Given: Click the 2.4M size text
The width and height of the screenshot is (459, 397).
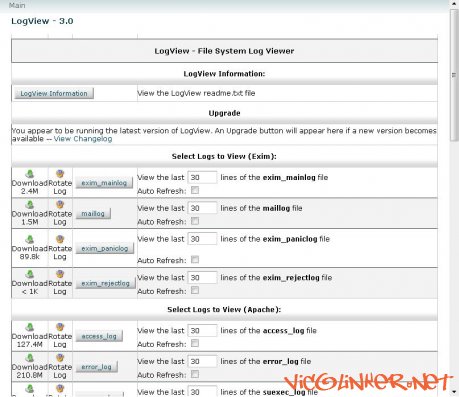Looking at the screenshot, I should 30,191.
